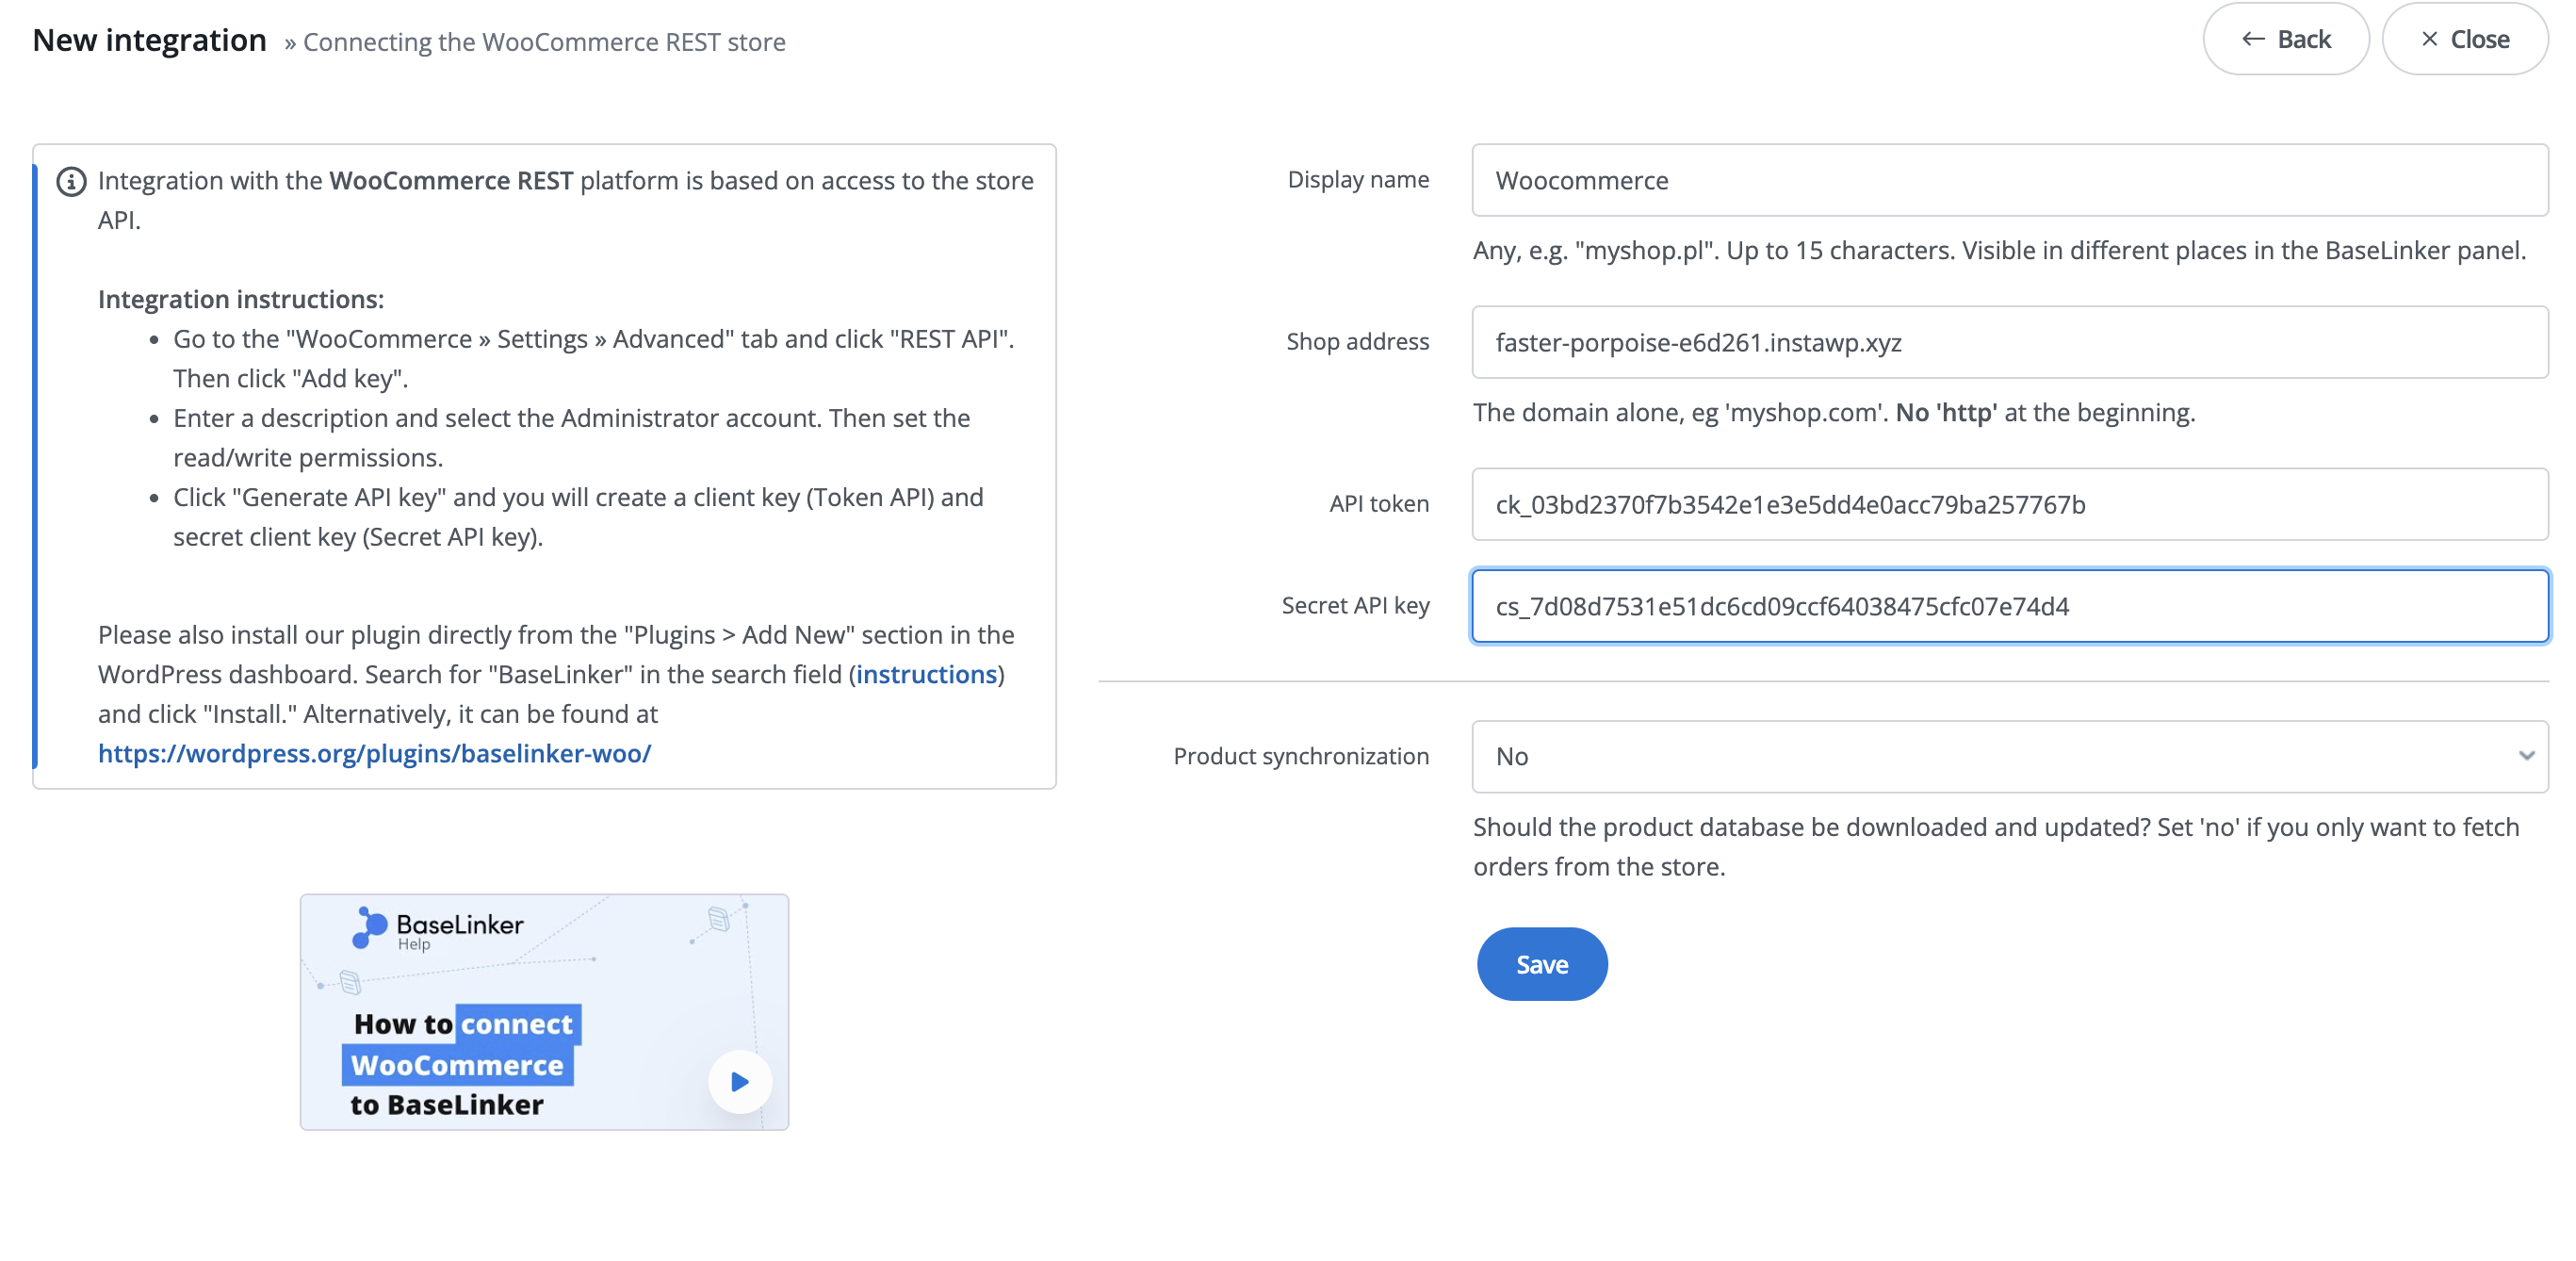2576x1261 pixels.
Task: Click the dropdown chevron arrow
Action: click(2526, 756)
